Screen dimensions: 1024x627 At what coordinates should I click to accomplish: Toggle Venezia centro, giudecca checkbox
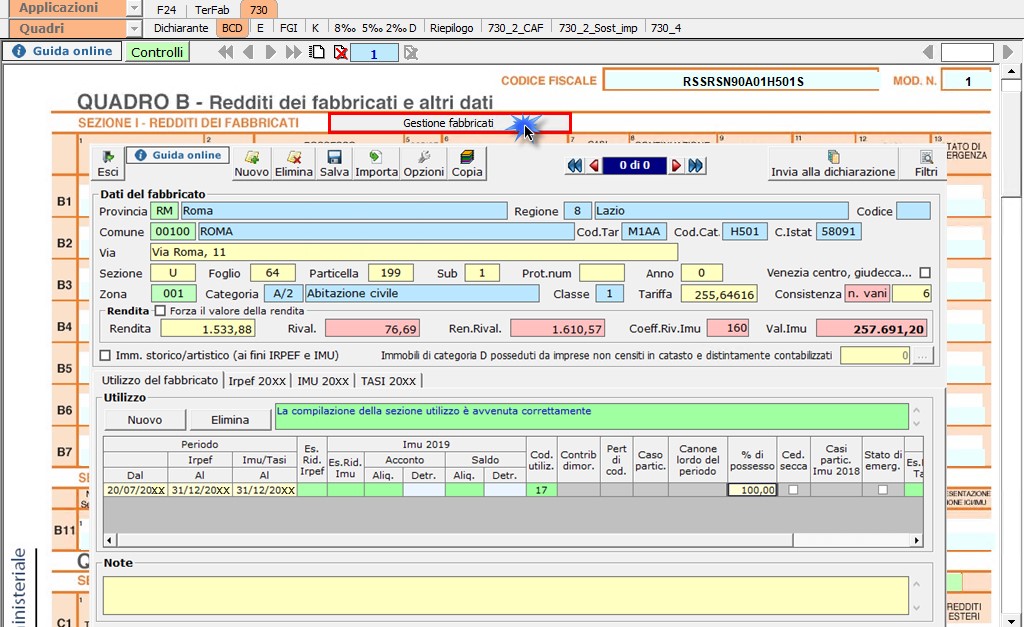(x=925, y=272)
